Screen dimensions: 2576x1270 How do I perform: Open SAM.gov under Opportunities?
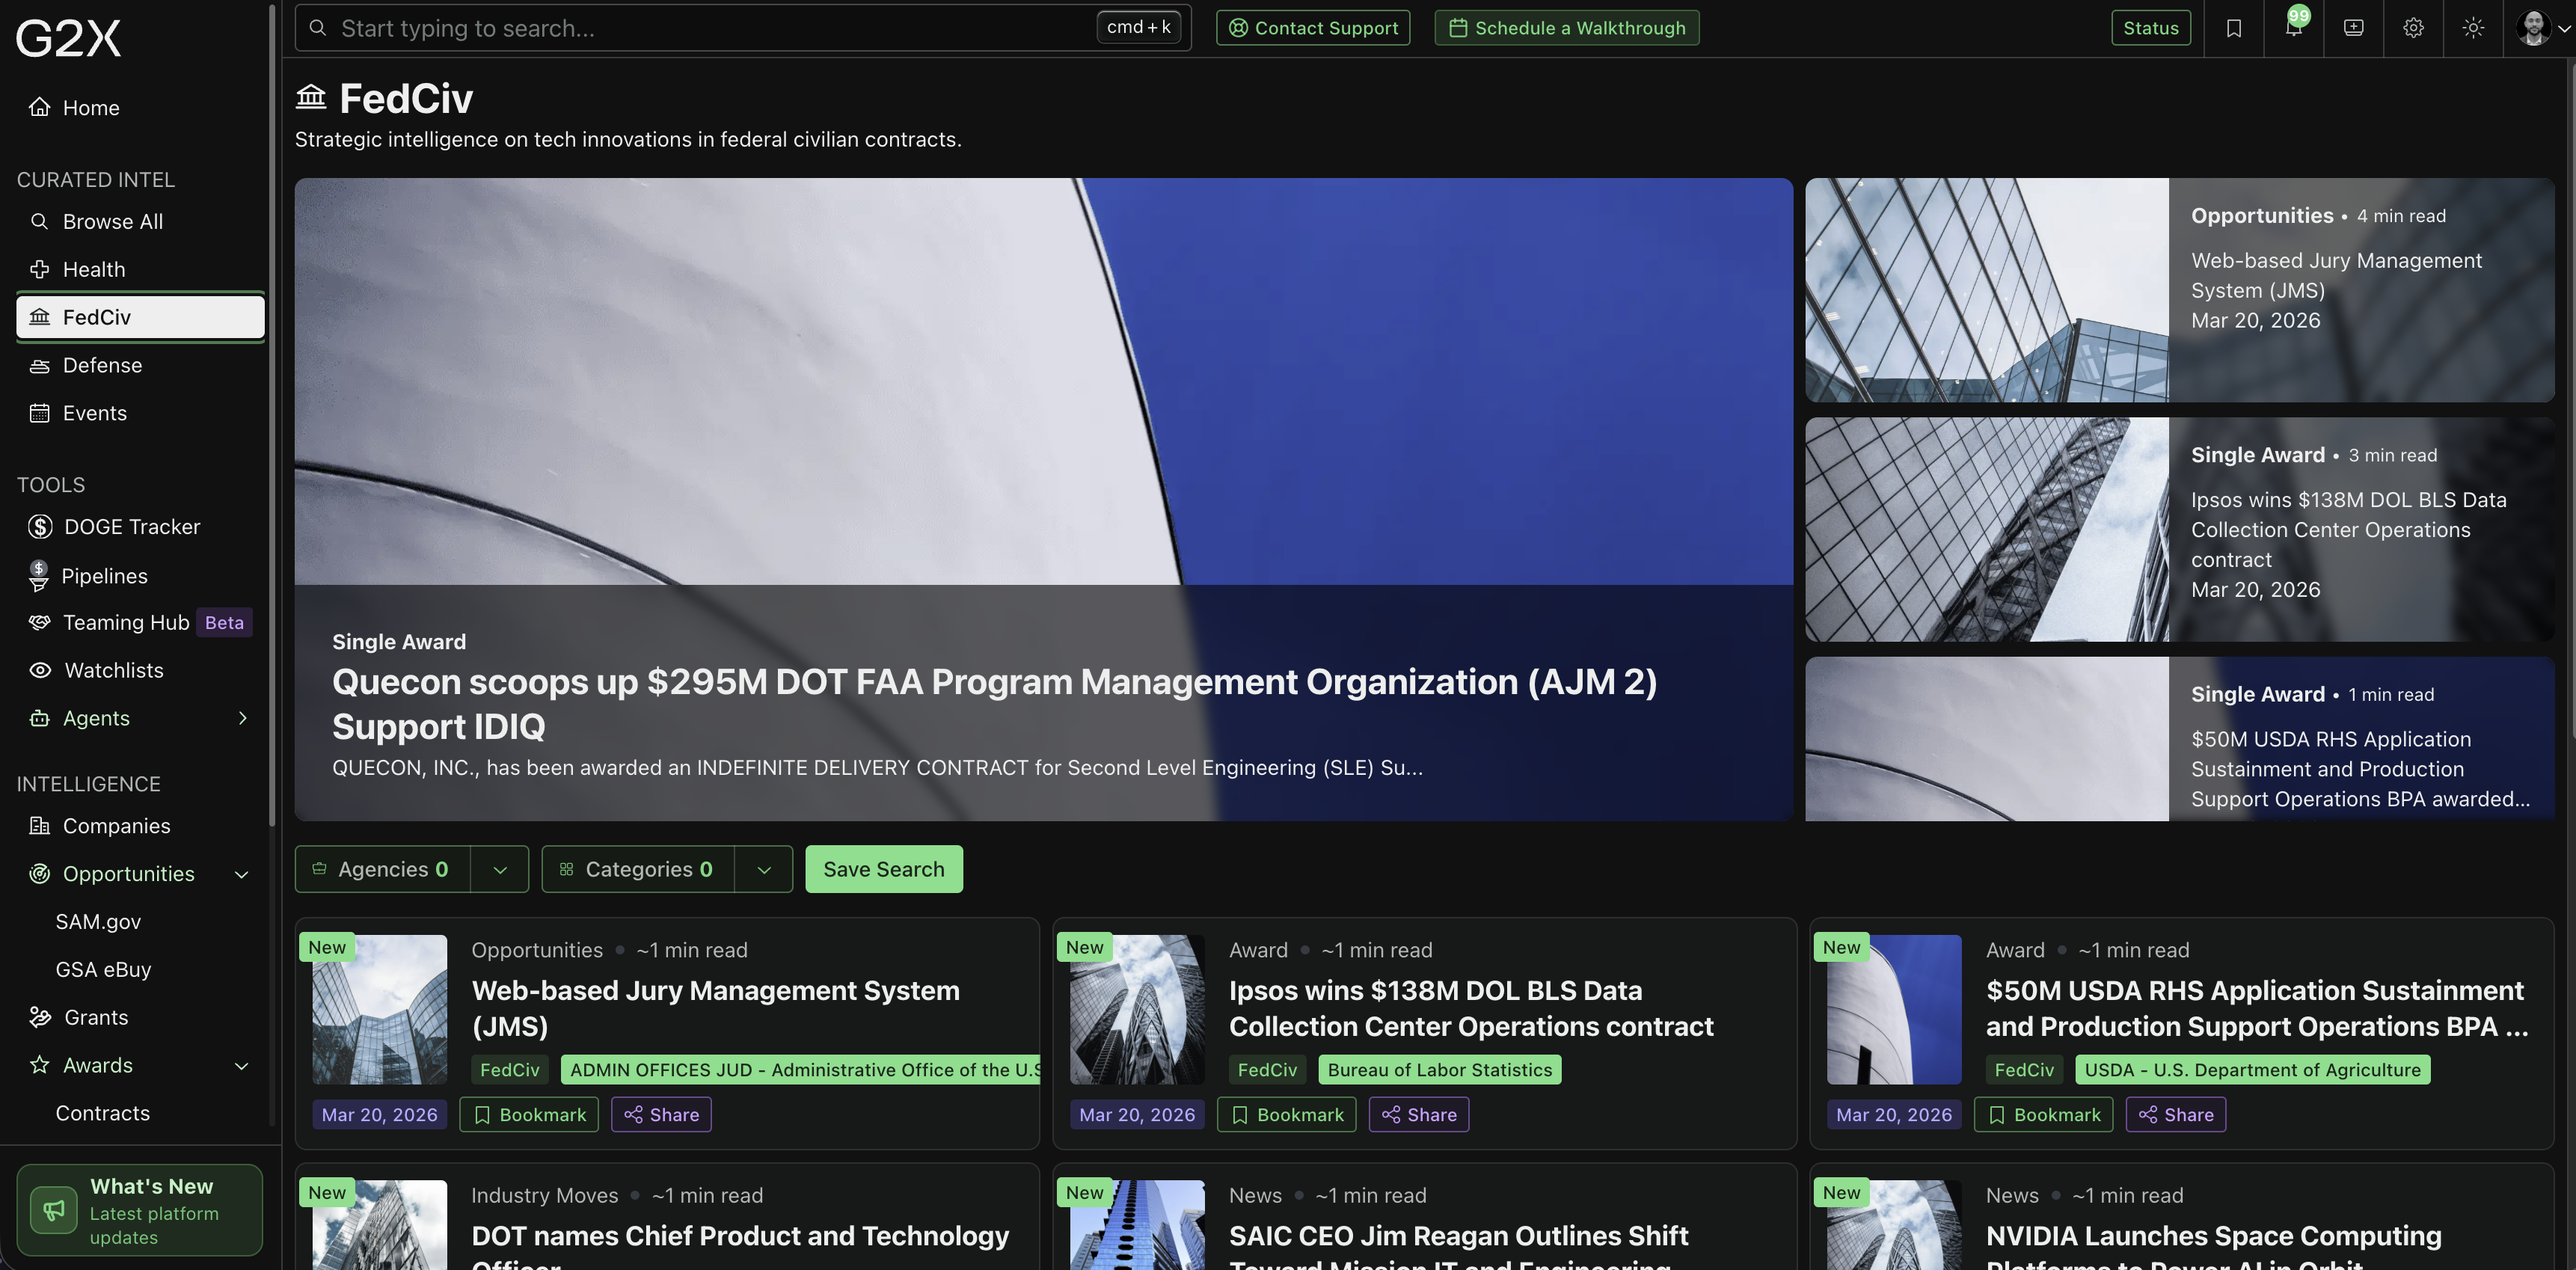pos(98,922)
